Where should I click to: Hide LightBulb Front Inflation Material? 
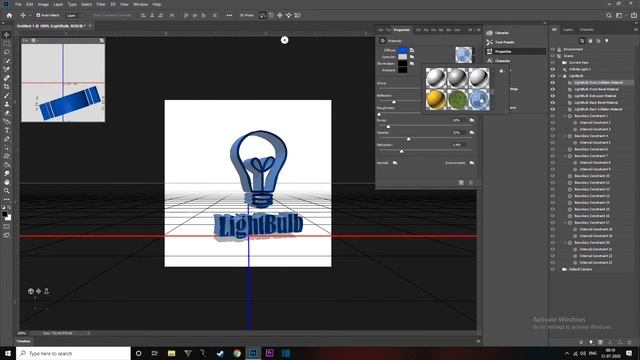(553, 82)
